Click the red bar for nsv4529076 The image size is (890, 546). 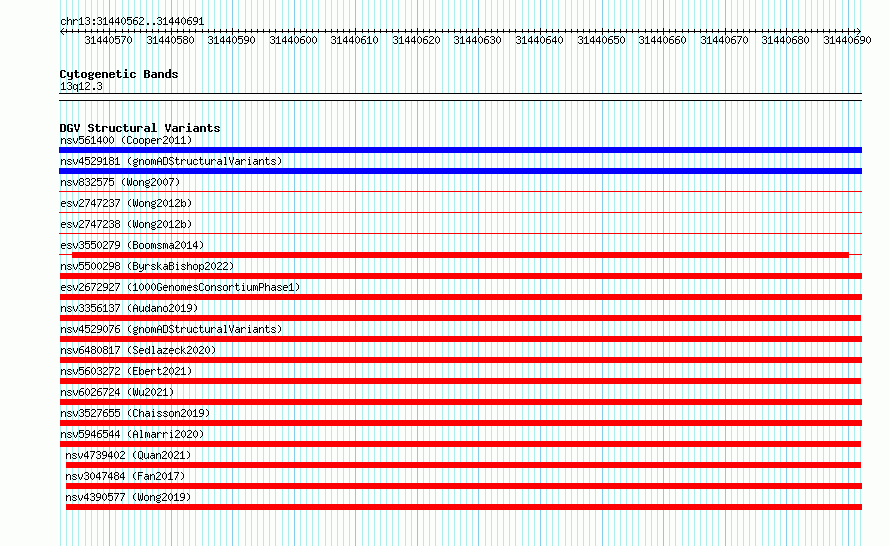[x=460, y=339]
